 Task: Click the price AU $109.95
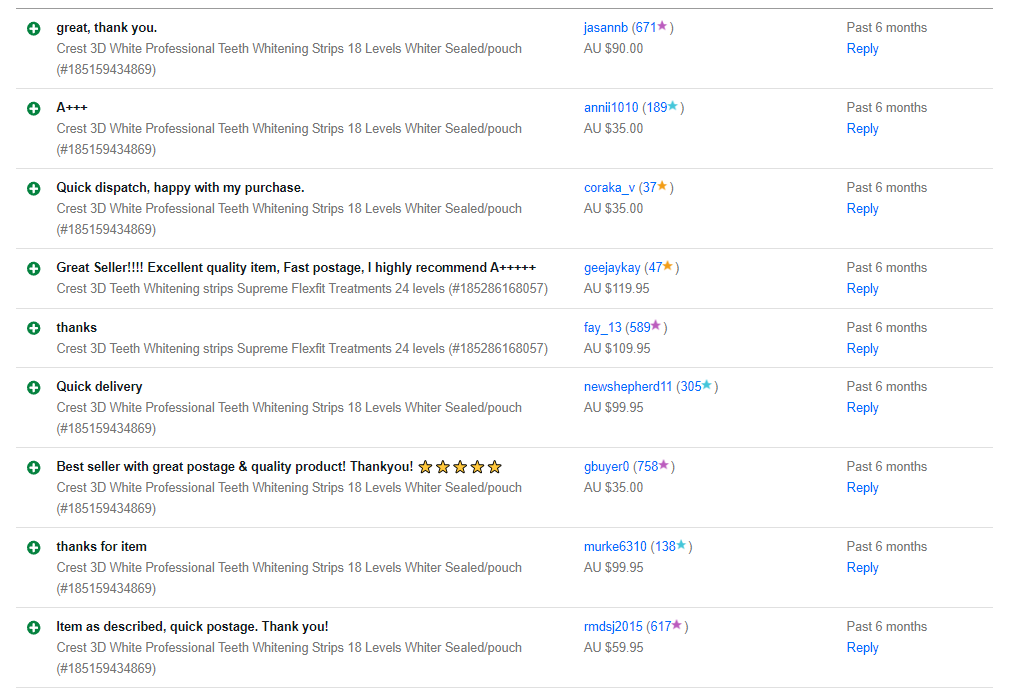[x=617, y=349]
